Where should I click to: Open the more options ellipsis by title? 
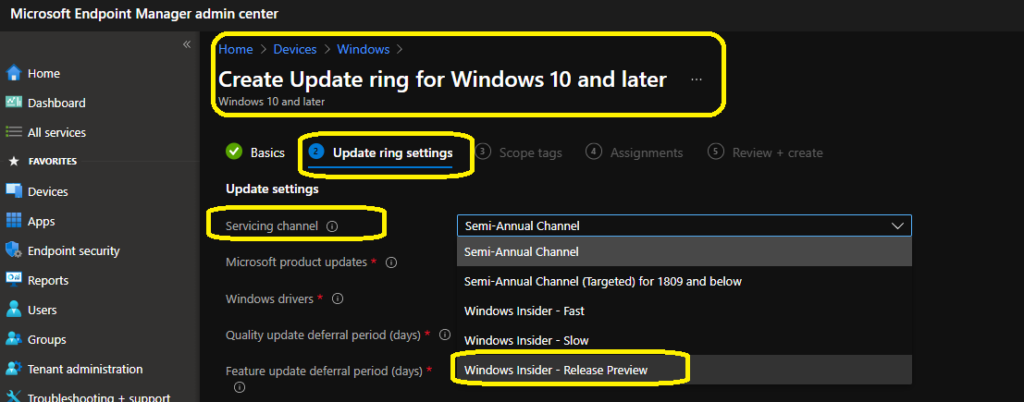pyautogui.click(x=697, y=79)
